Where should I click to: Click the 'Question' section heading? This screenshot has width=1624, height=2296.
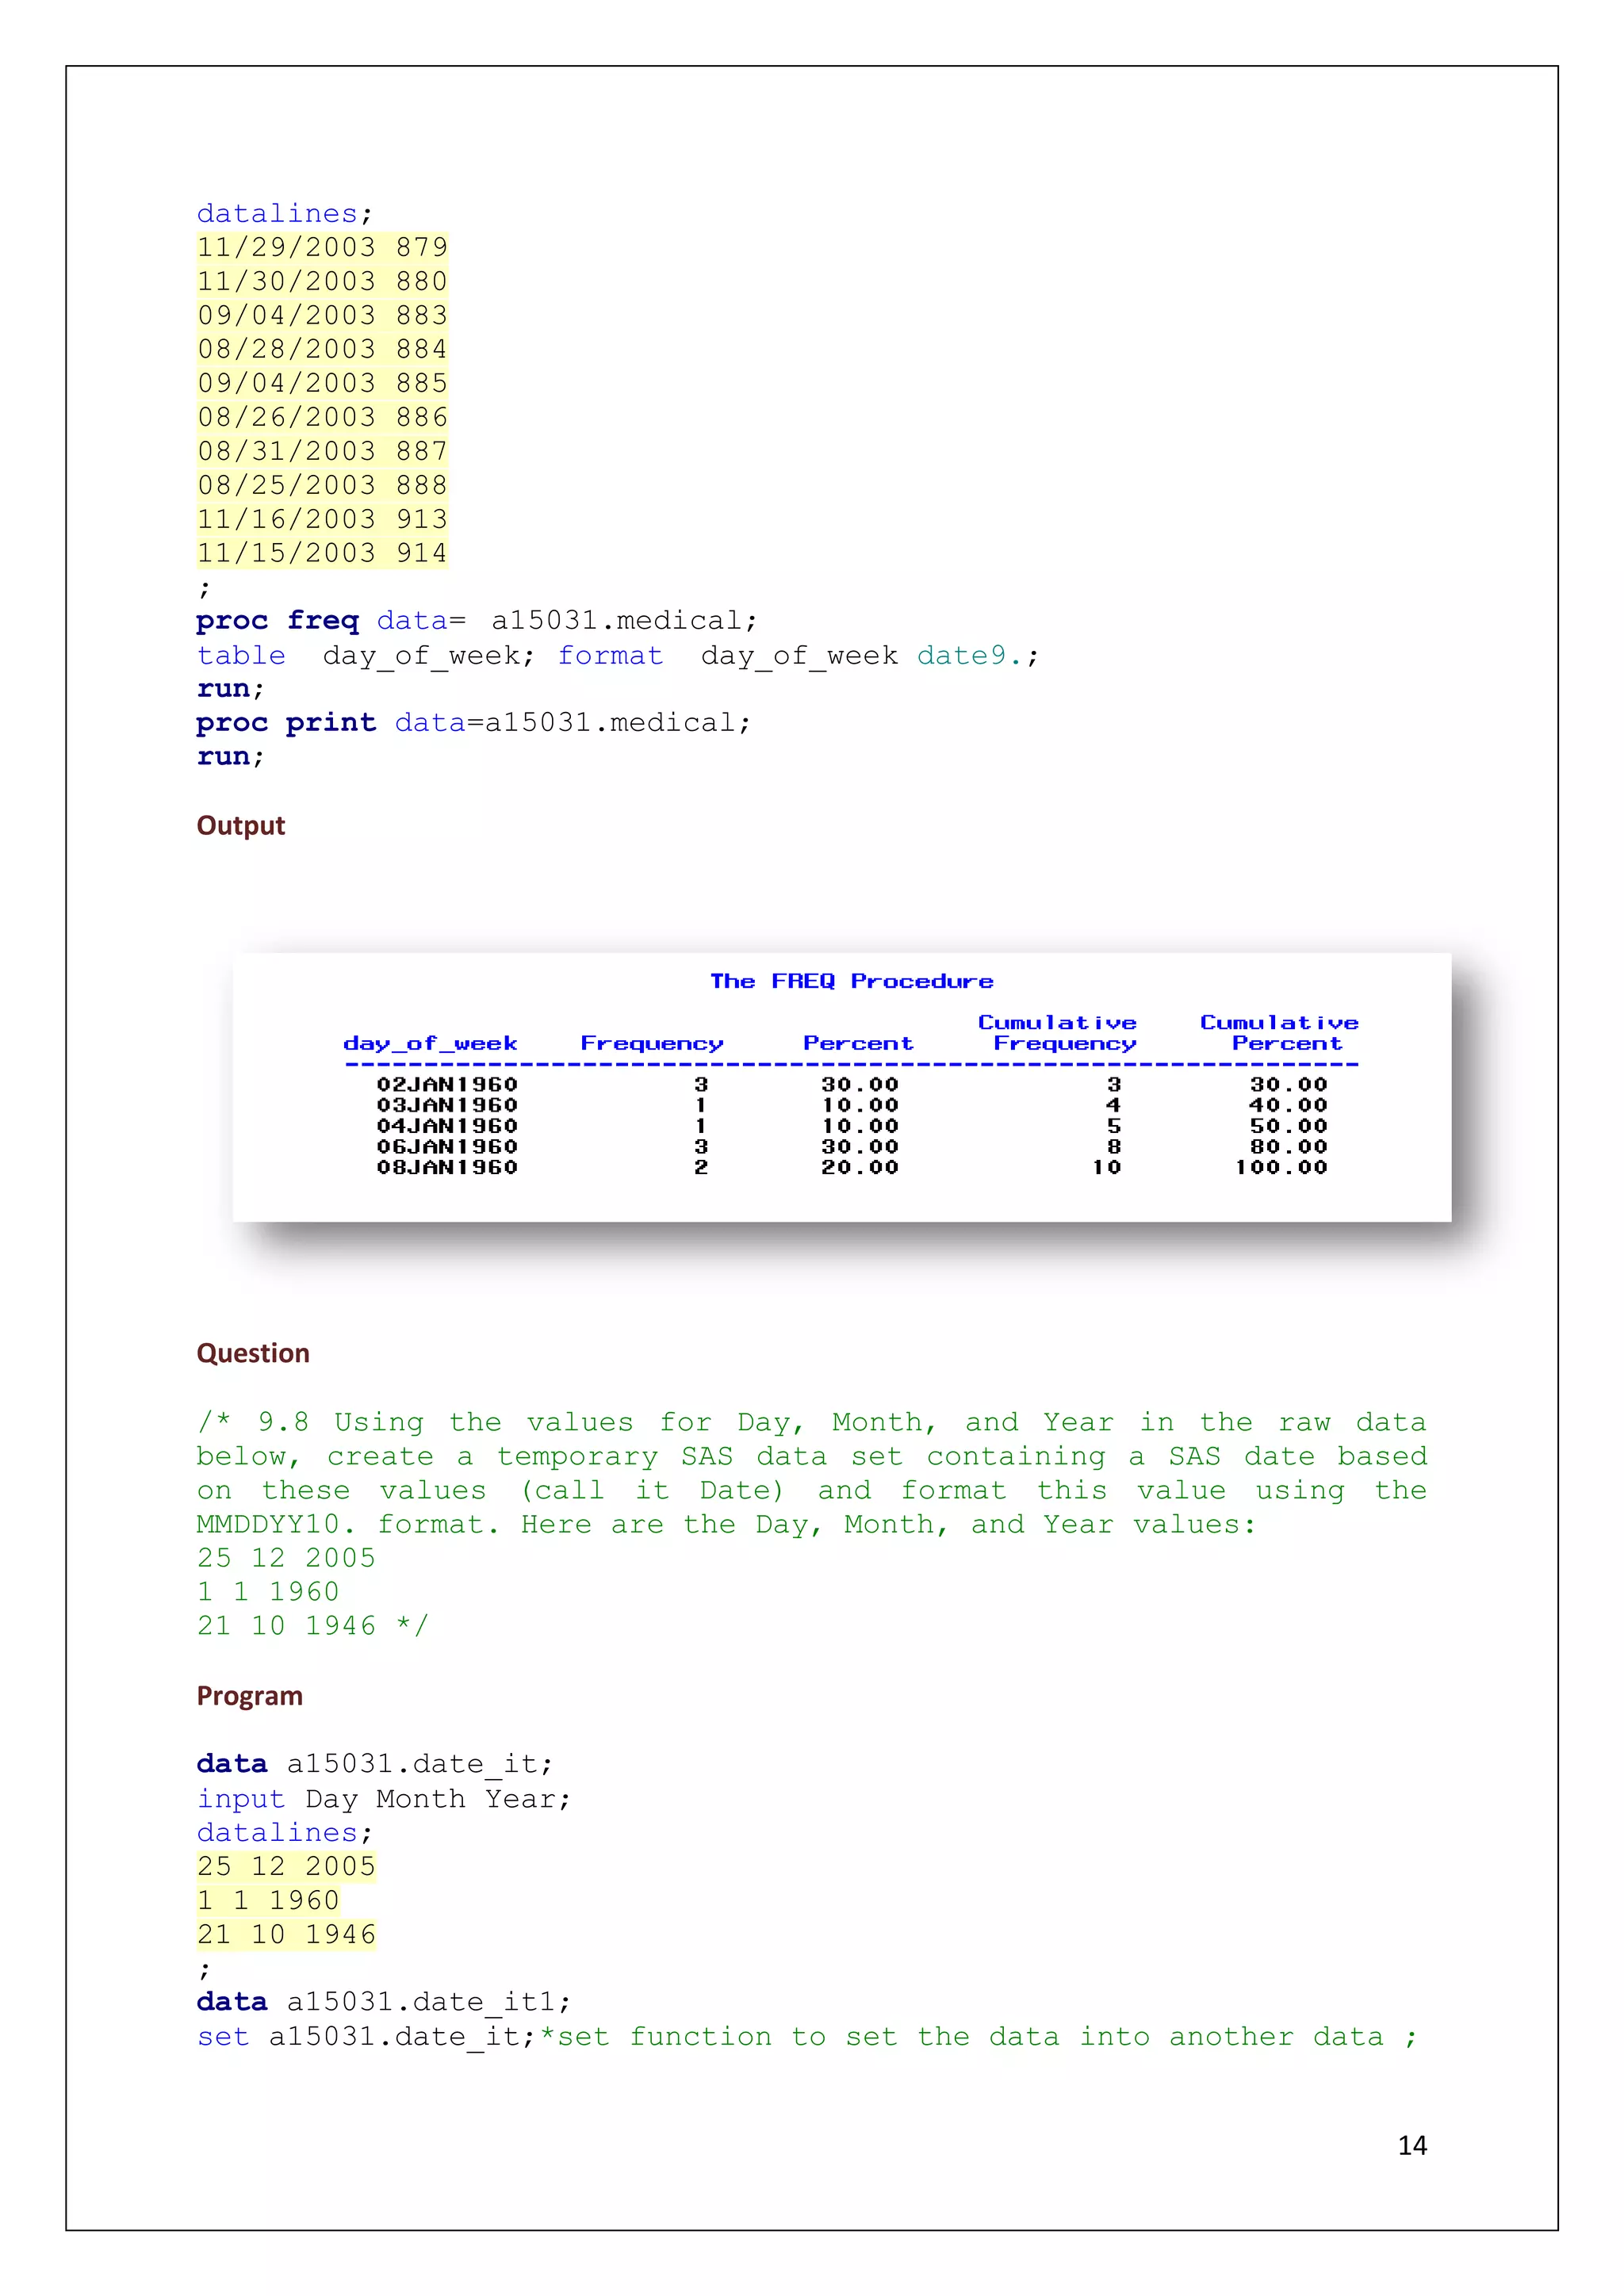pos(253,1353)
